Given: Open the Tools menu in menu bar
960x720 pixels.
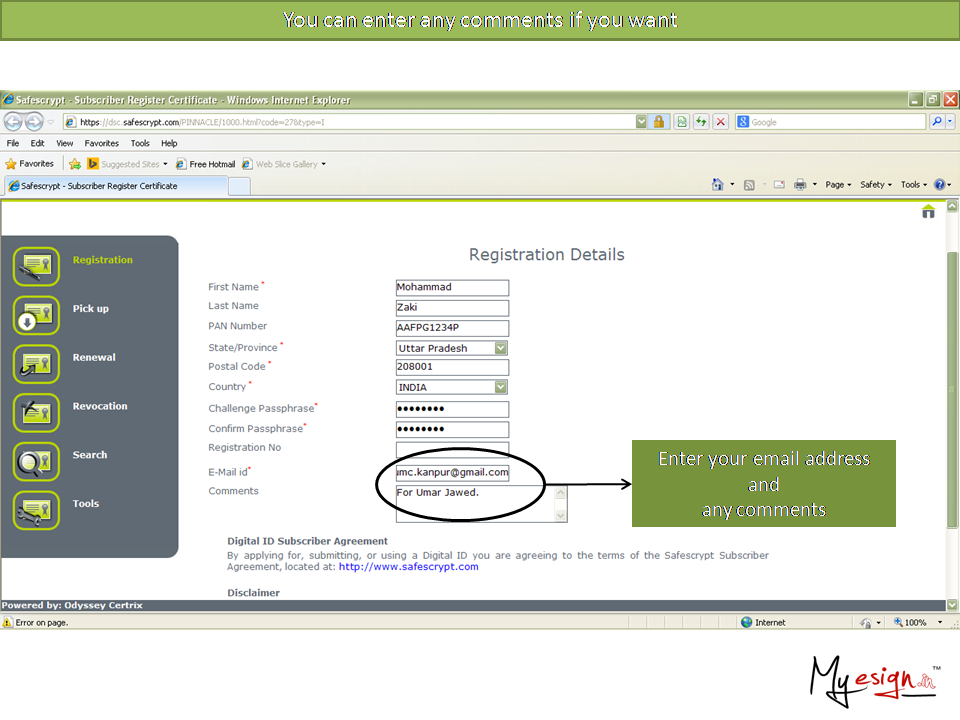Looking at the screenshot, I should (140, 143).
